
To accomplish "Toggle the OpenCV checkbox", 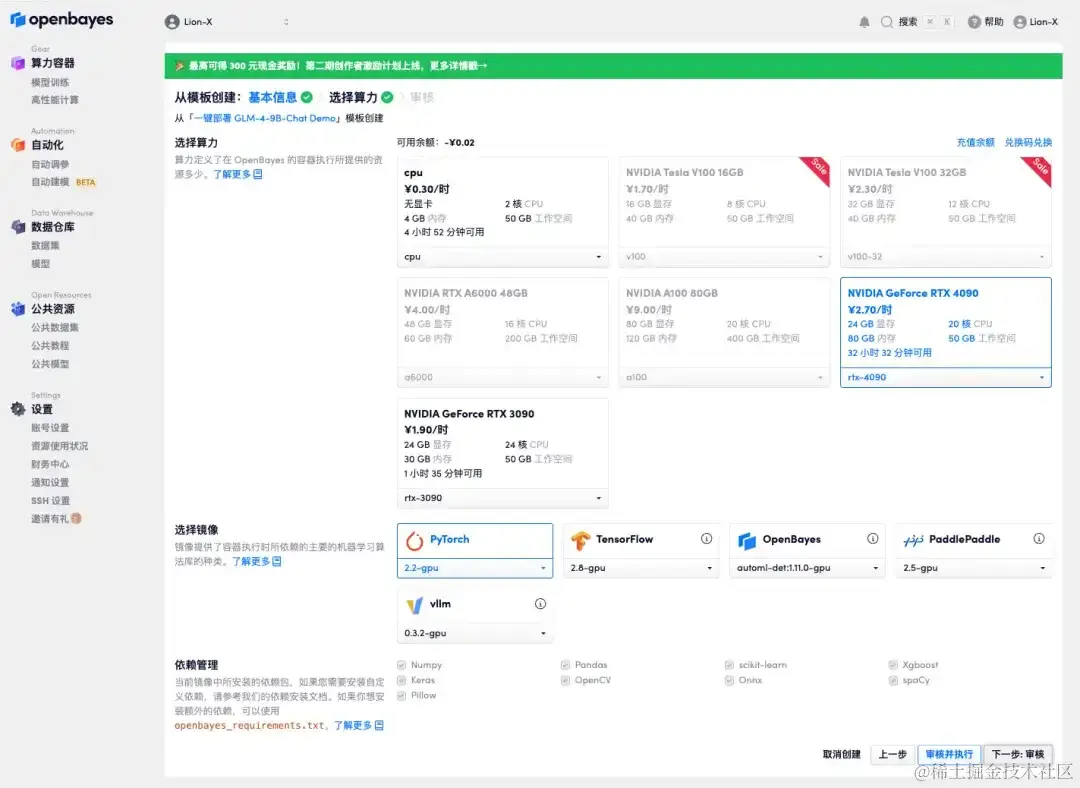I will (x=565, y=681).
